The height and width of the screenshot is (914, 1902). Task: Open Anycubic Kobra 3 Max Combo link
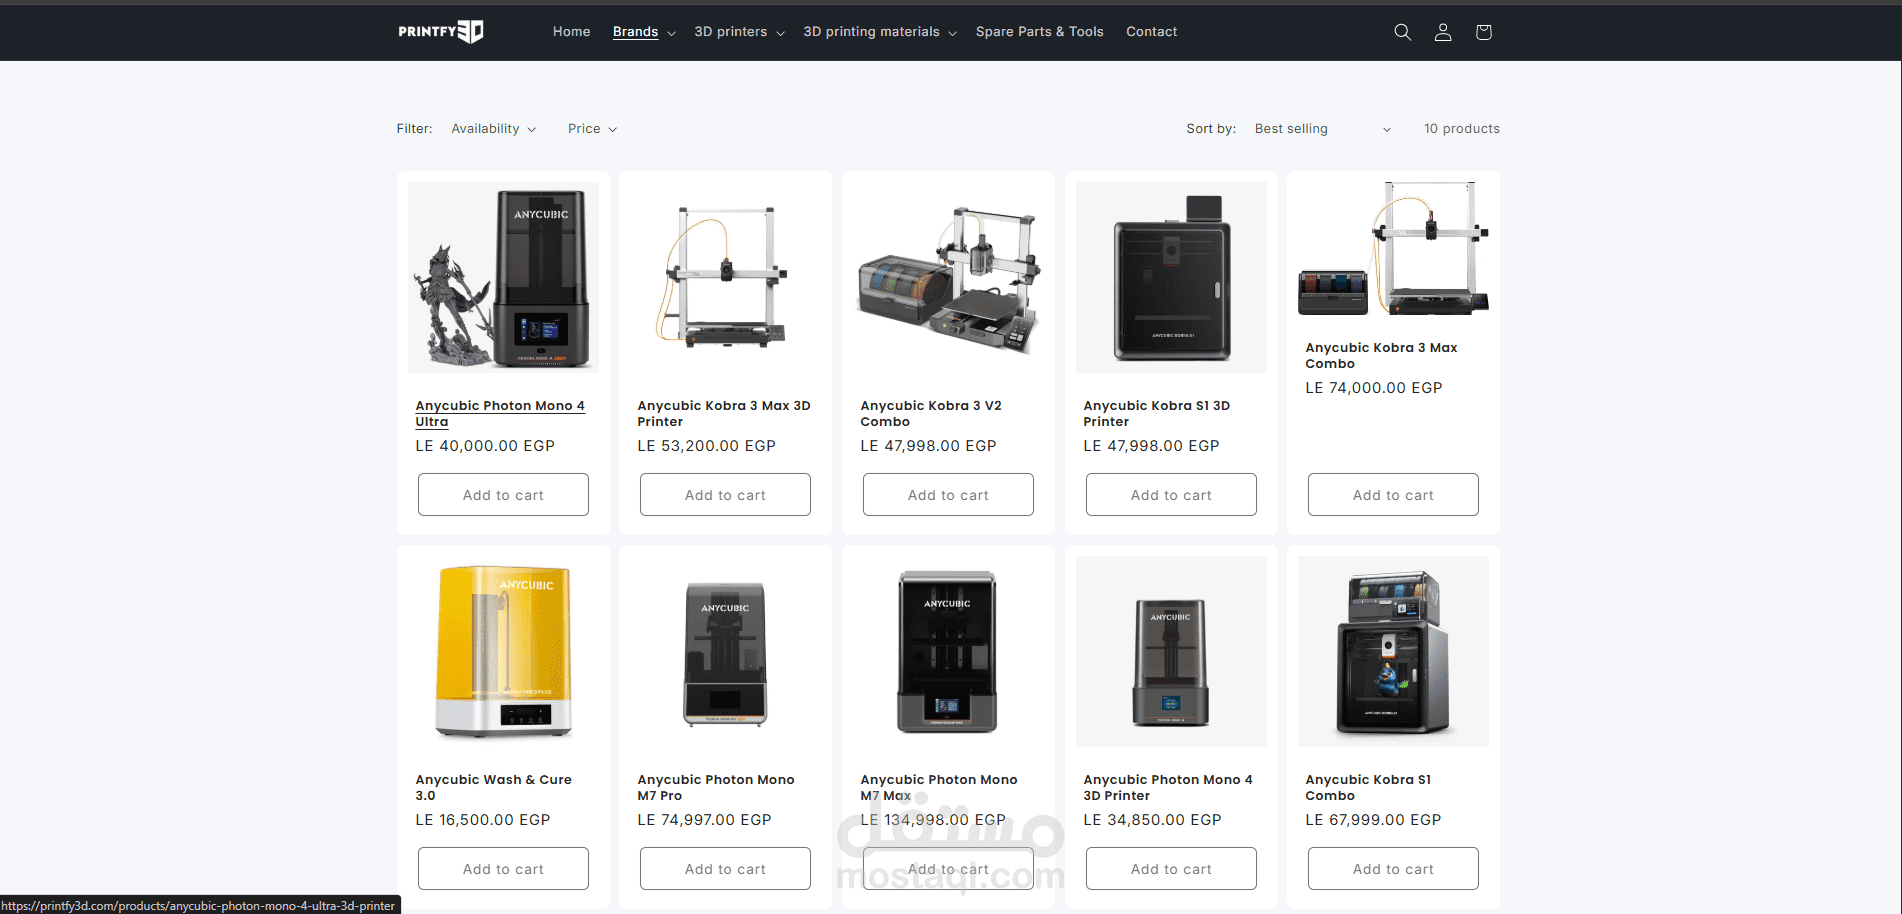[1381, 355]
